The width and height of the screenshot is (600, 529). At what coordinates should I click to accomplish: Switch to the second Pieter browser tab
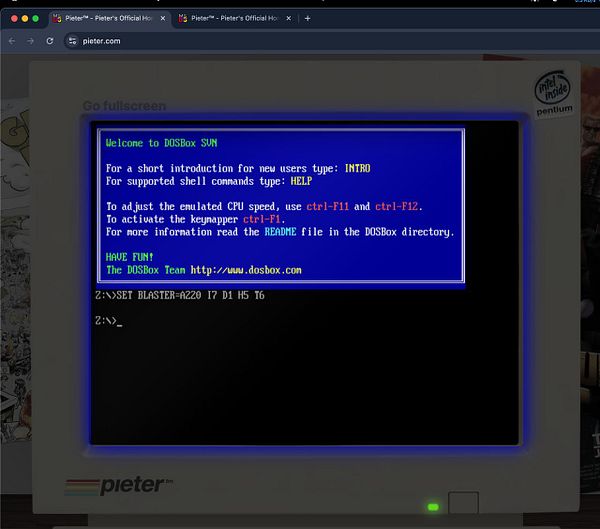click(235, 18)
